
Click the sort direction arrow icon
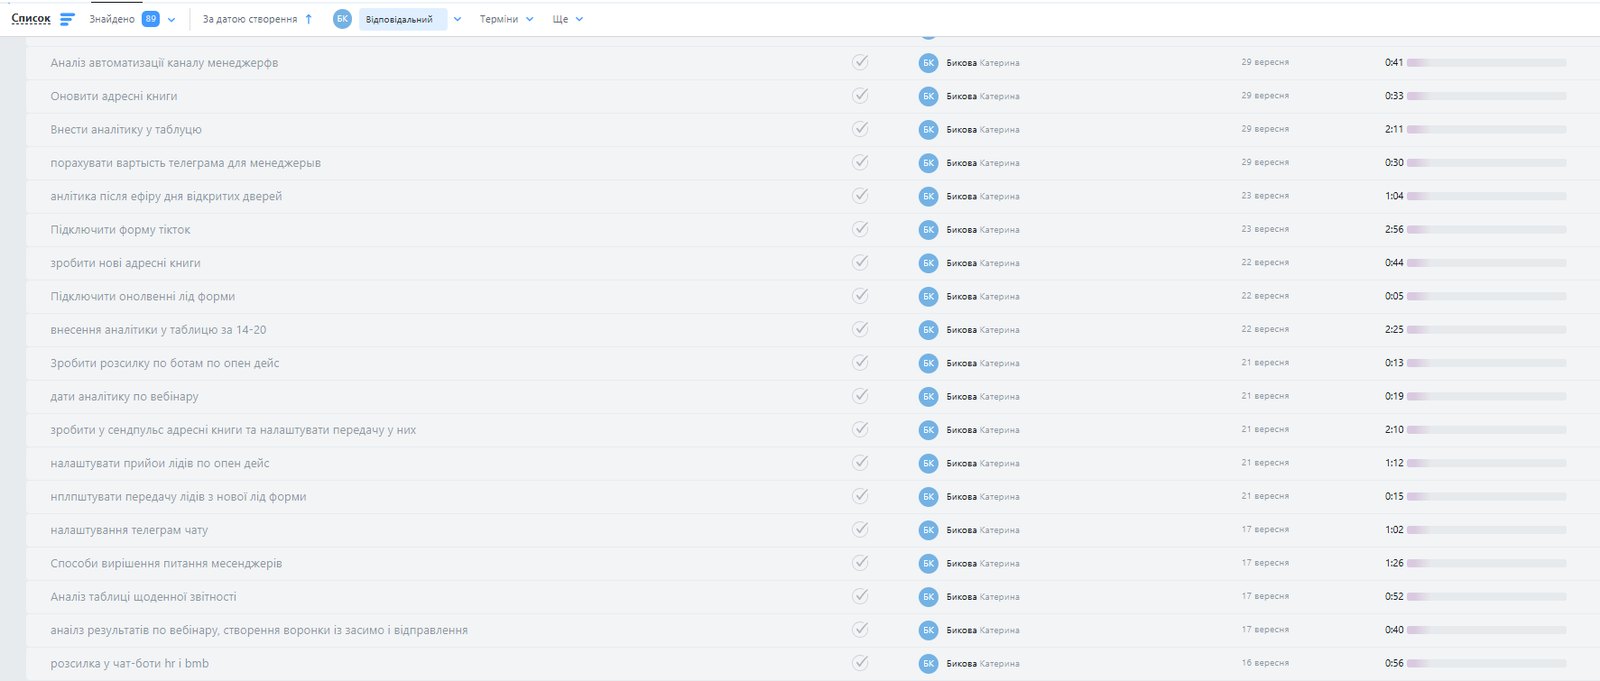[308, 19]
